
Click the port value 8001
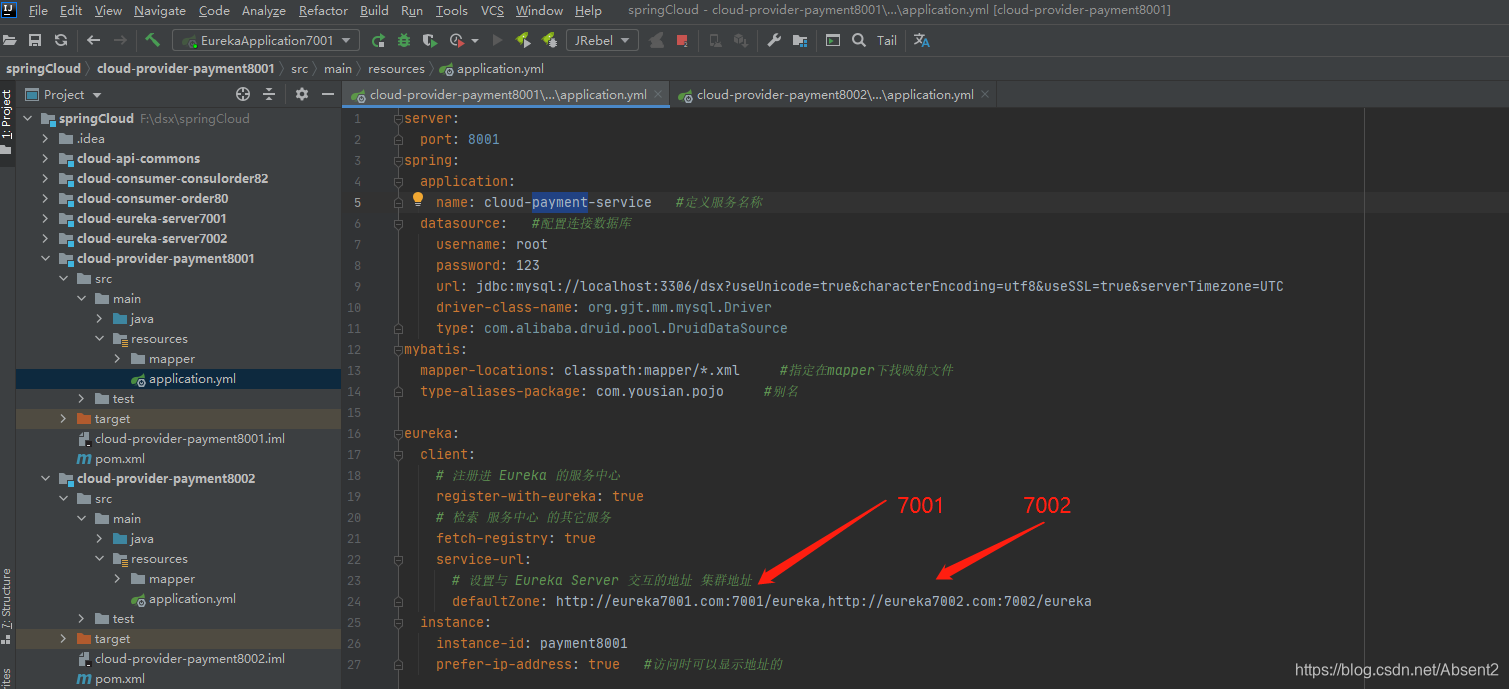483,139
